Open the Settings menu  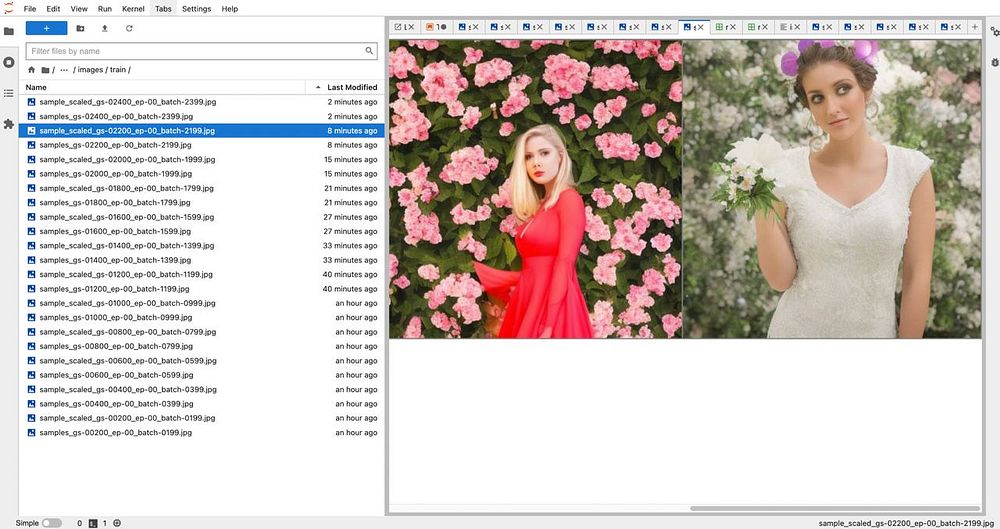[x=196, y=8]
